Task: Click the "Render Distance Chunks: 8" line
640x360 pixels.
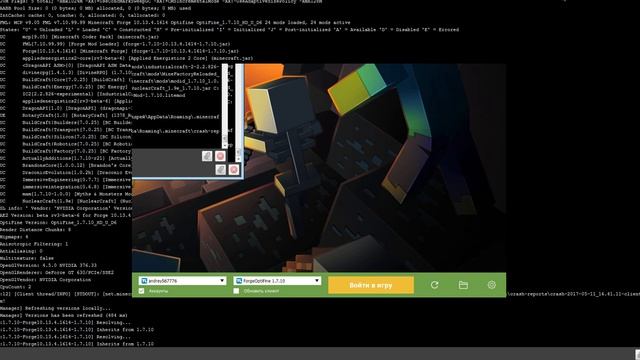Action: [36, 230]
